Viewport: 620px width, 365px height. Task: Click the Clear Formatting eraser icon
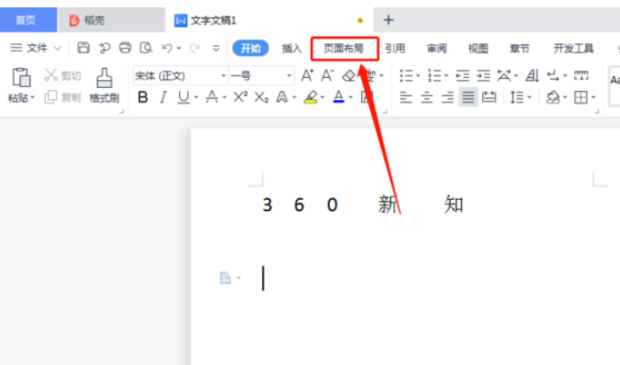(x=349, y=75)
